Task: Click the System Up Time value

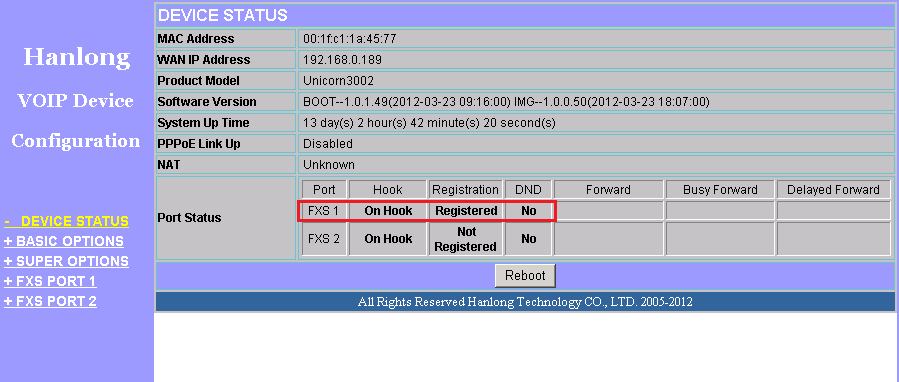Action: pos(429,123)
